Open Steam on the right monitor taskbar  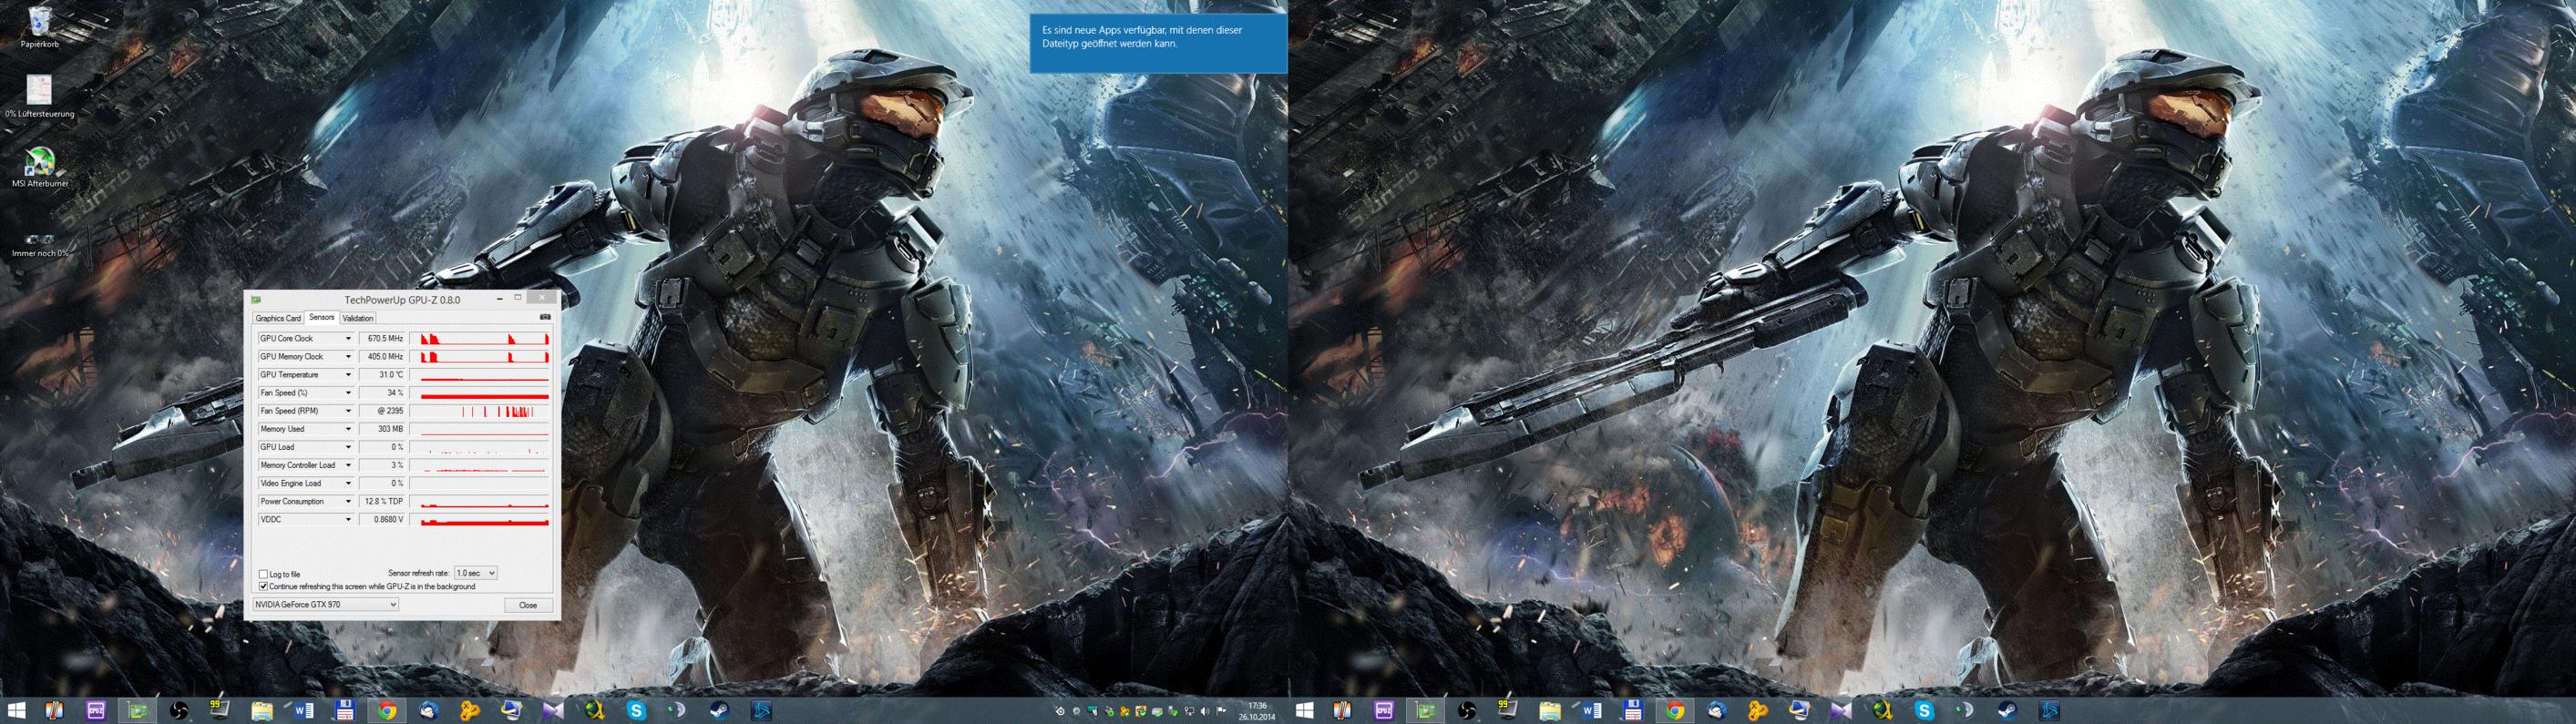[2008, 710]
